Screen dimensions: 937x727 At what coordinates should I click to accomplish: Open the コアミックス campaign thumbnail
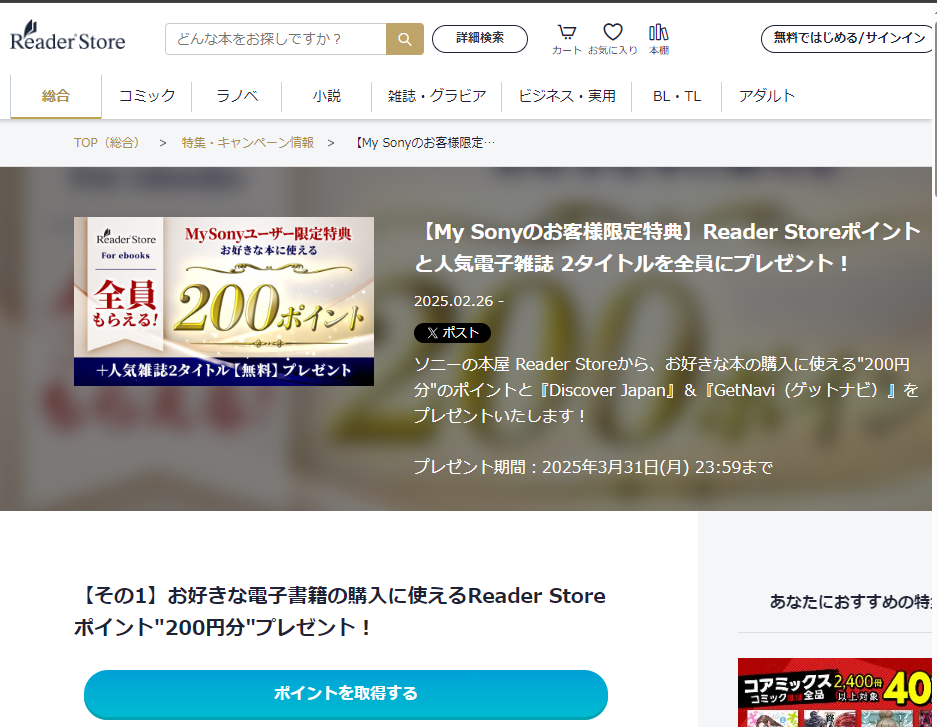(835, 692)
